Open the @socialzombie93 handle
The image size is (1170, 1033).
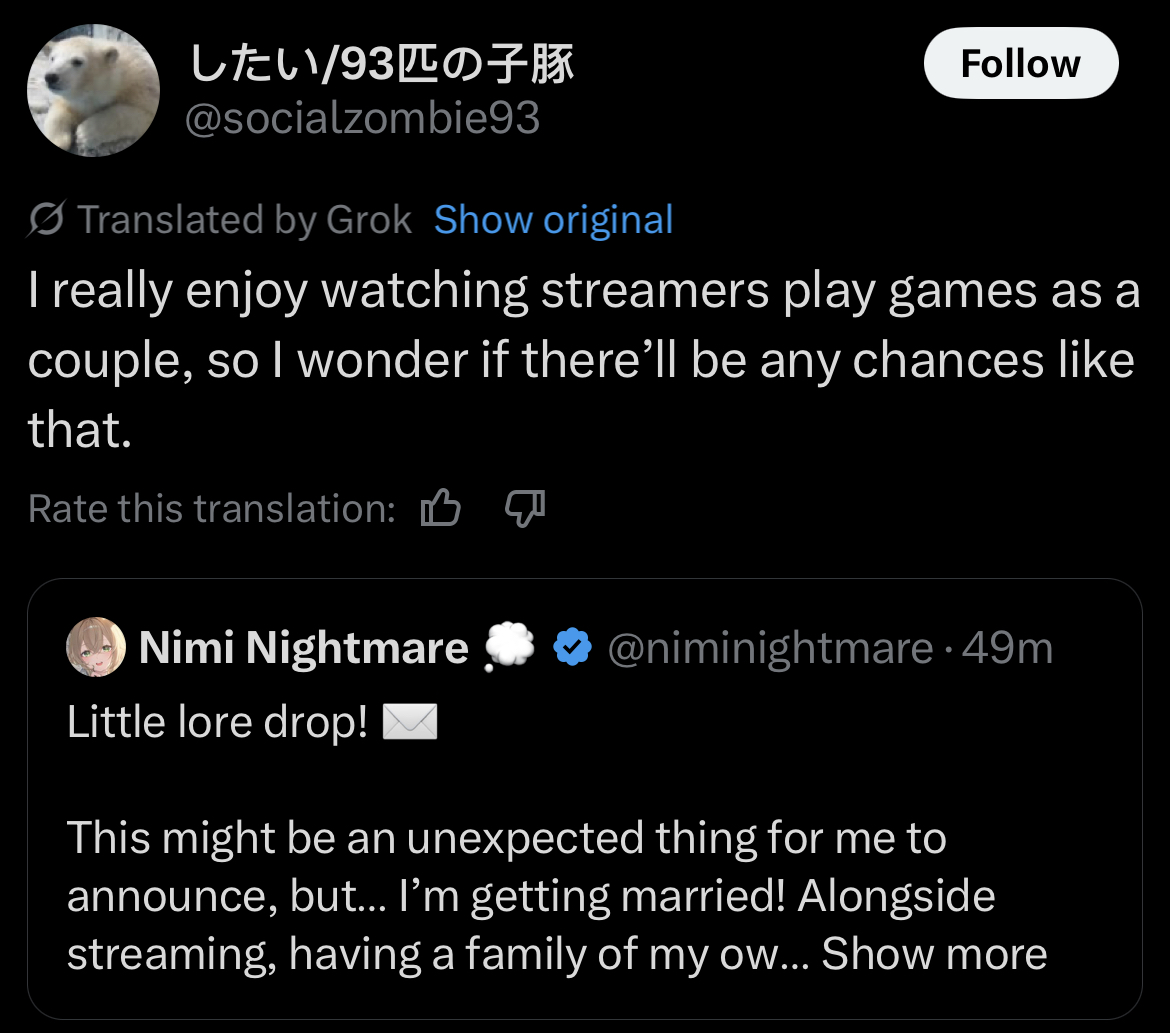coord(363,119)
